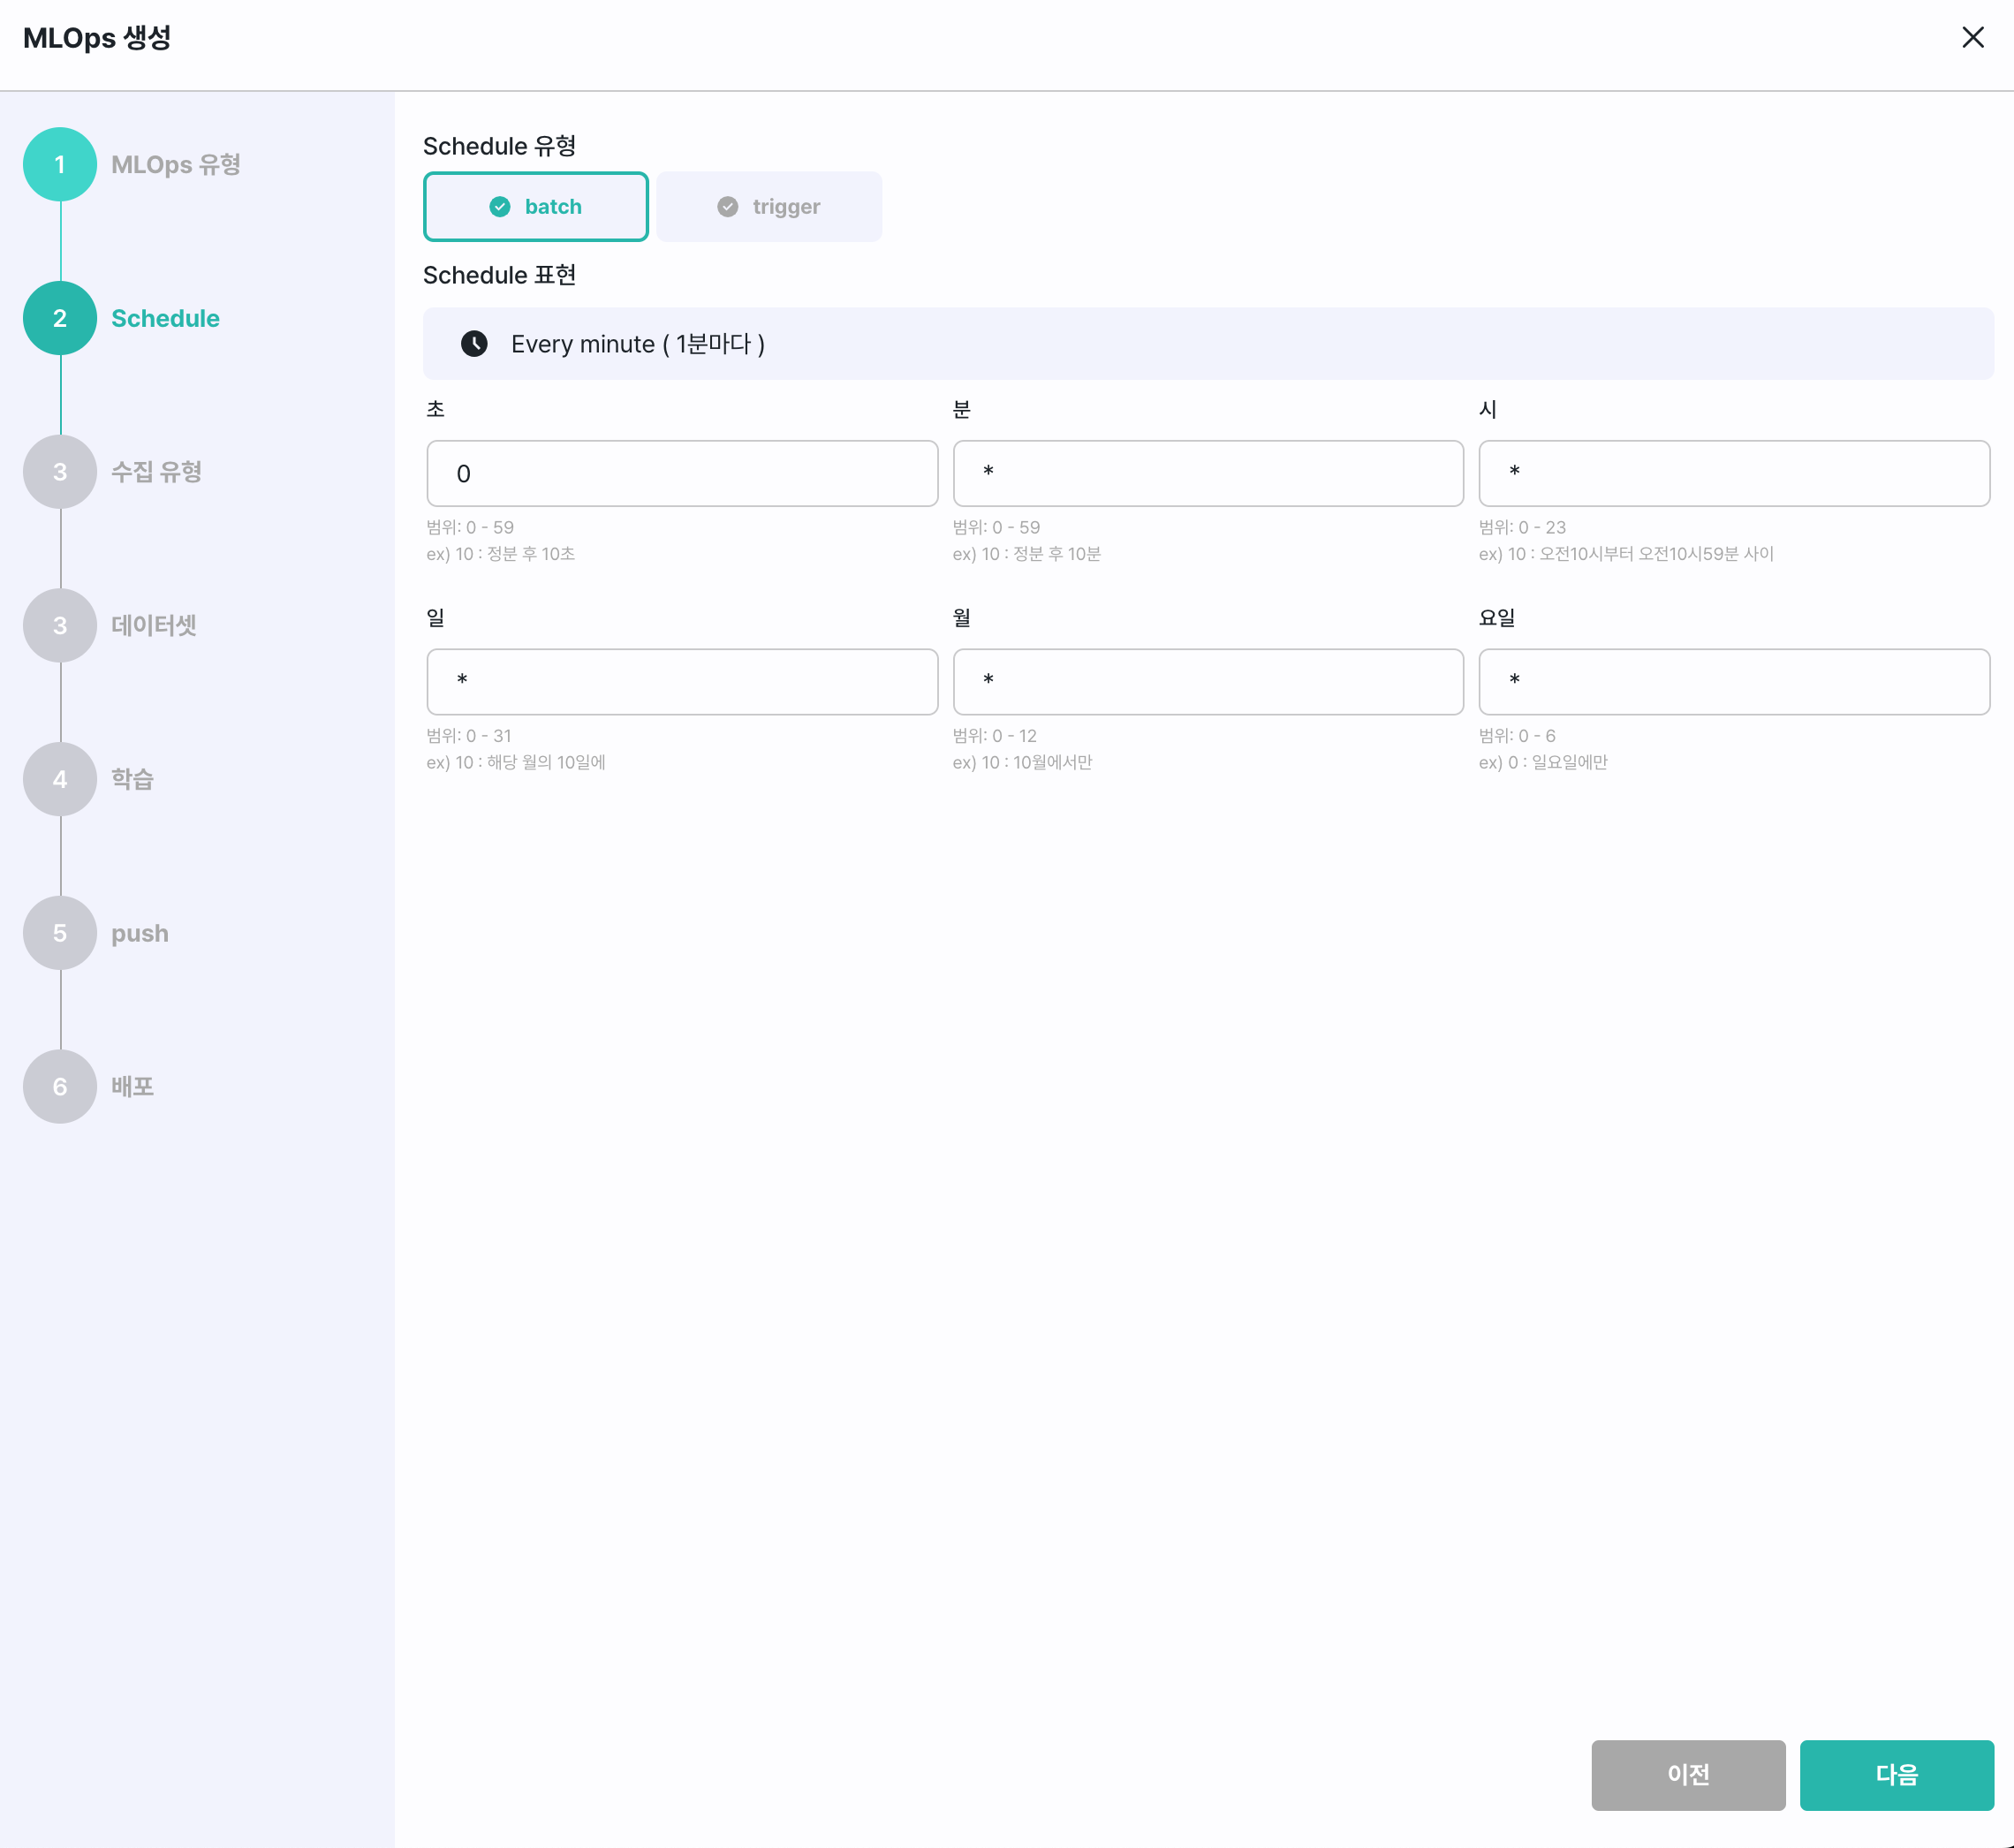Click the 다음 (next) button

(1896, 1775)
